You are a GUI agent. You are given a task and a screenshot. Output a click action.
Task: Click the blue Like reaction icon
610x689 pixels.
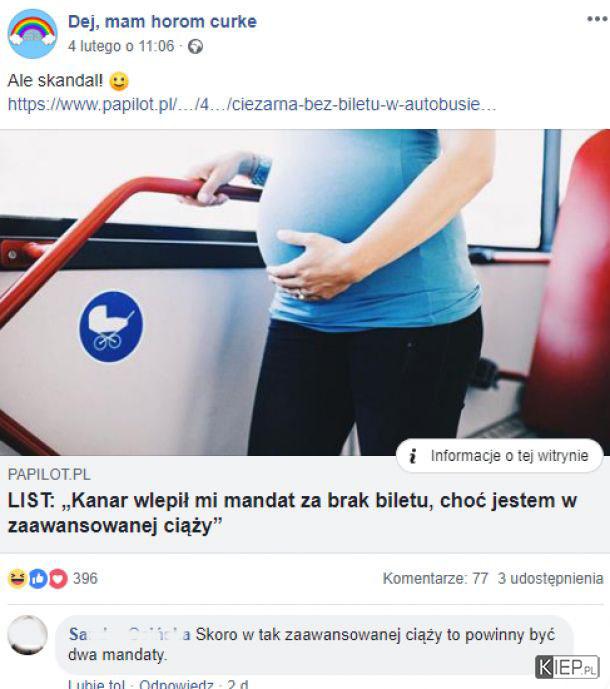38,579
